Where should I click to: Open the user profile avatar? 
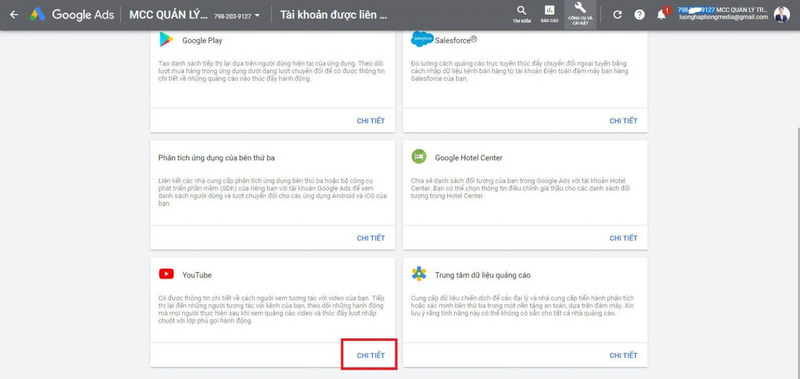coord(781,14)
